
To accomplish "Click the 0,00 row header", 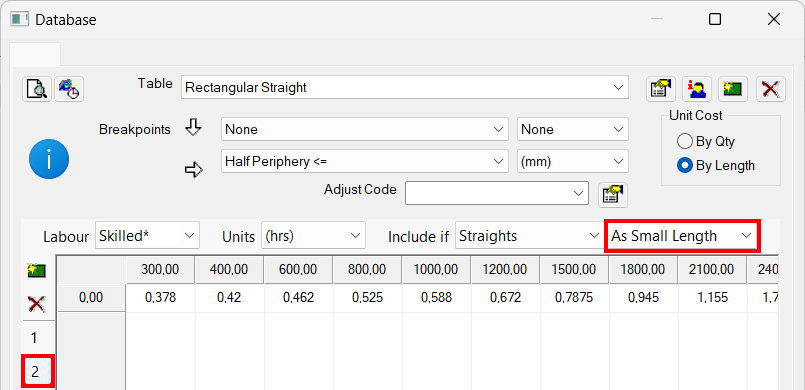I will point(91,298).
